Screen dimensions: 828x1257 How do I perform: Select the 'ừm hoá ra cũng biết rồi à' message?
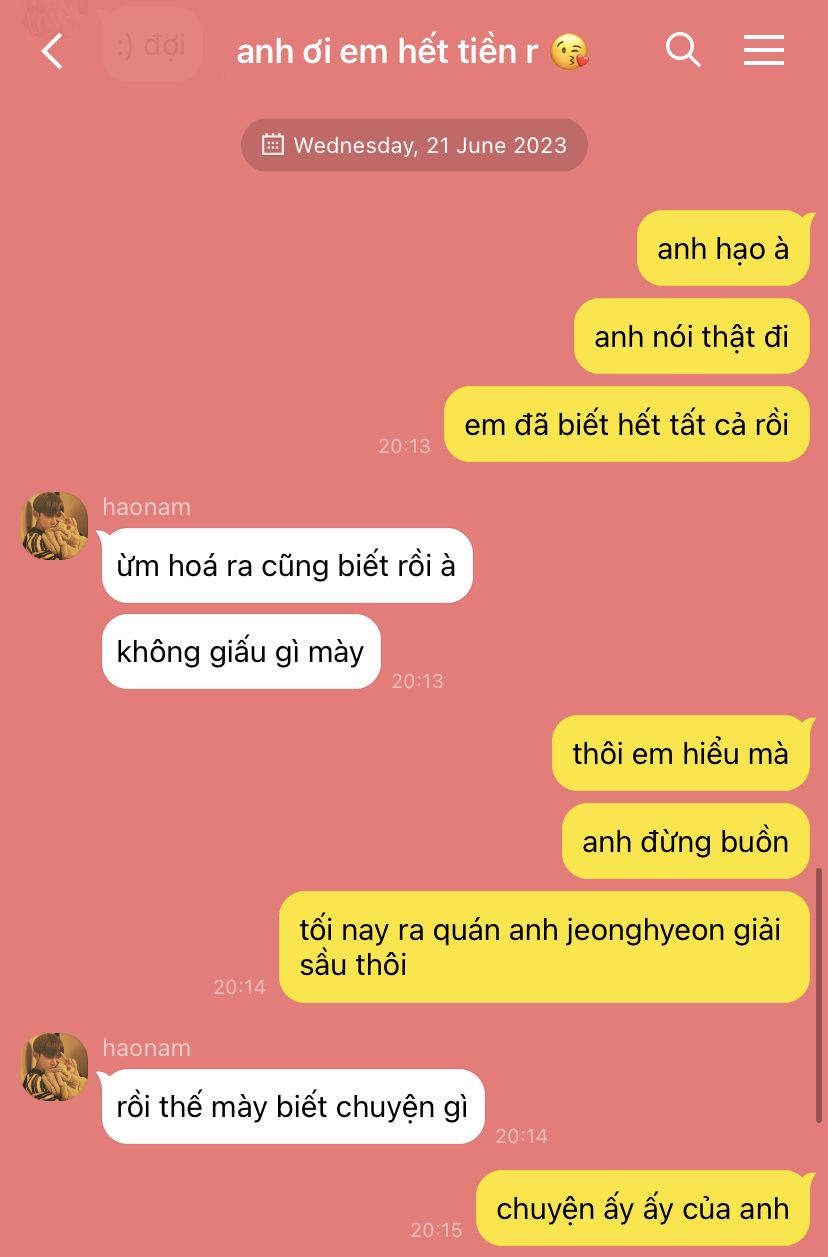[287, 565]
